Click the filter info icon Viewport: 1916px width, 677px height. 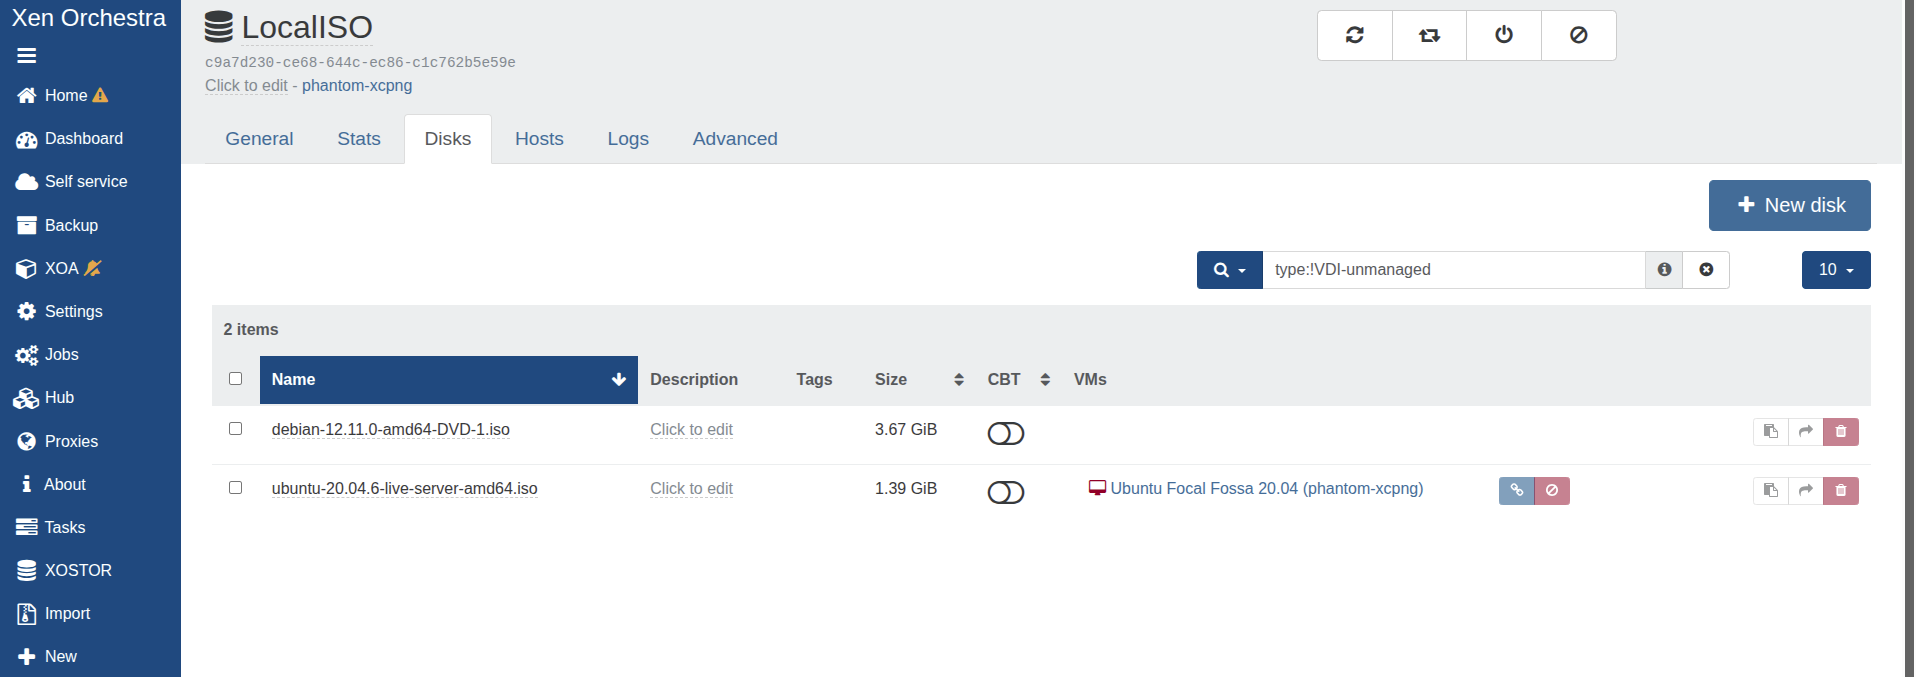click(x=1664, y=270)
